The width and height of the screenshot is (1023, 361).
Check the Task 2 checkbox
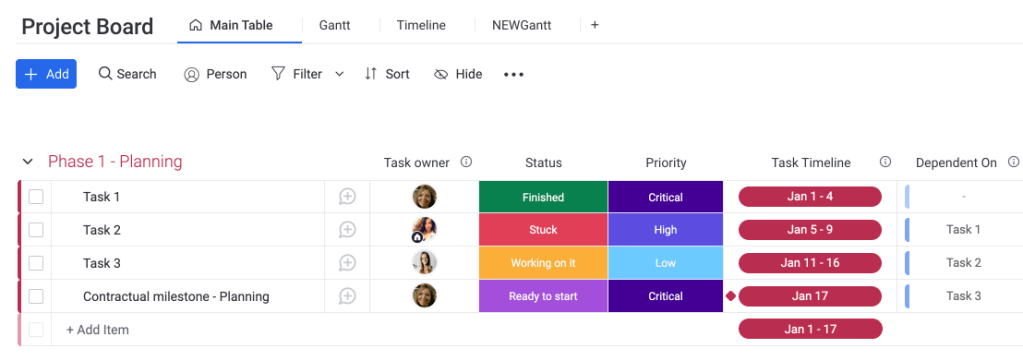click(x=36, y=230)
